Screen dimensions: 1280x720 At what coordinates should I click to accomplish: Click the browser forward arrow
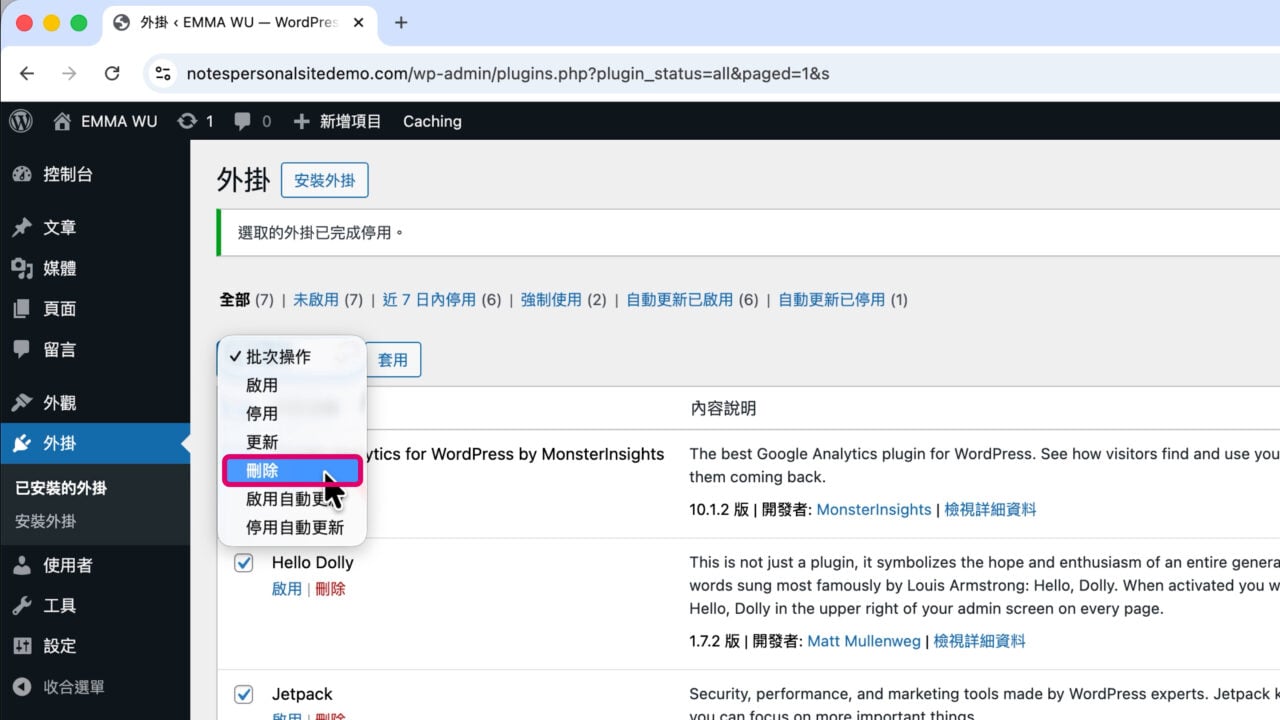(69, 73)
